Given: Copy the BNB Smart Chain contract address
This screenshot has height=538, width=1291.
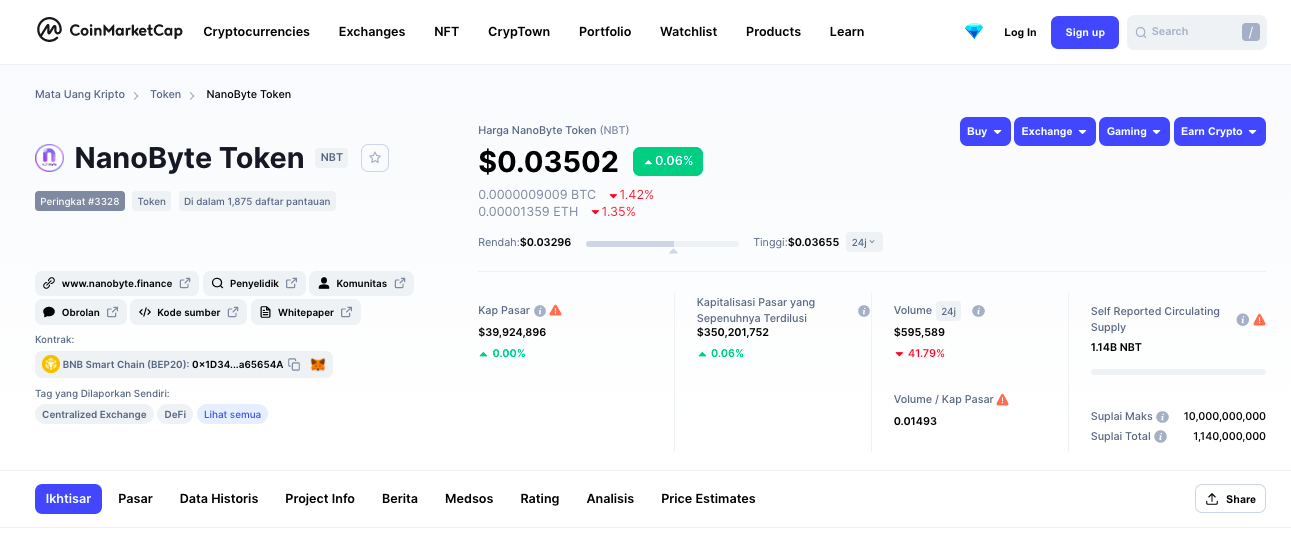Looking at the screenshot, I should click(294, 365).
